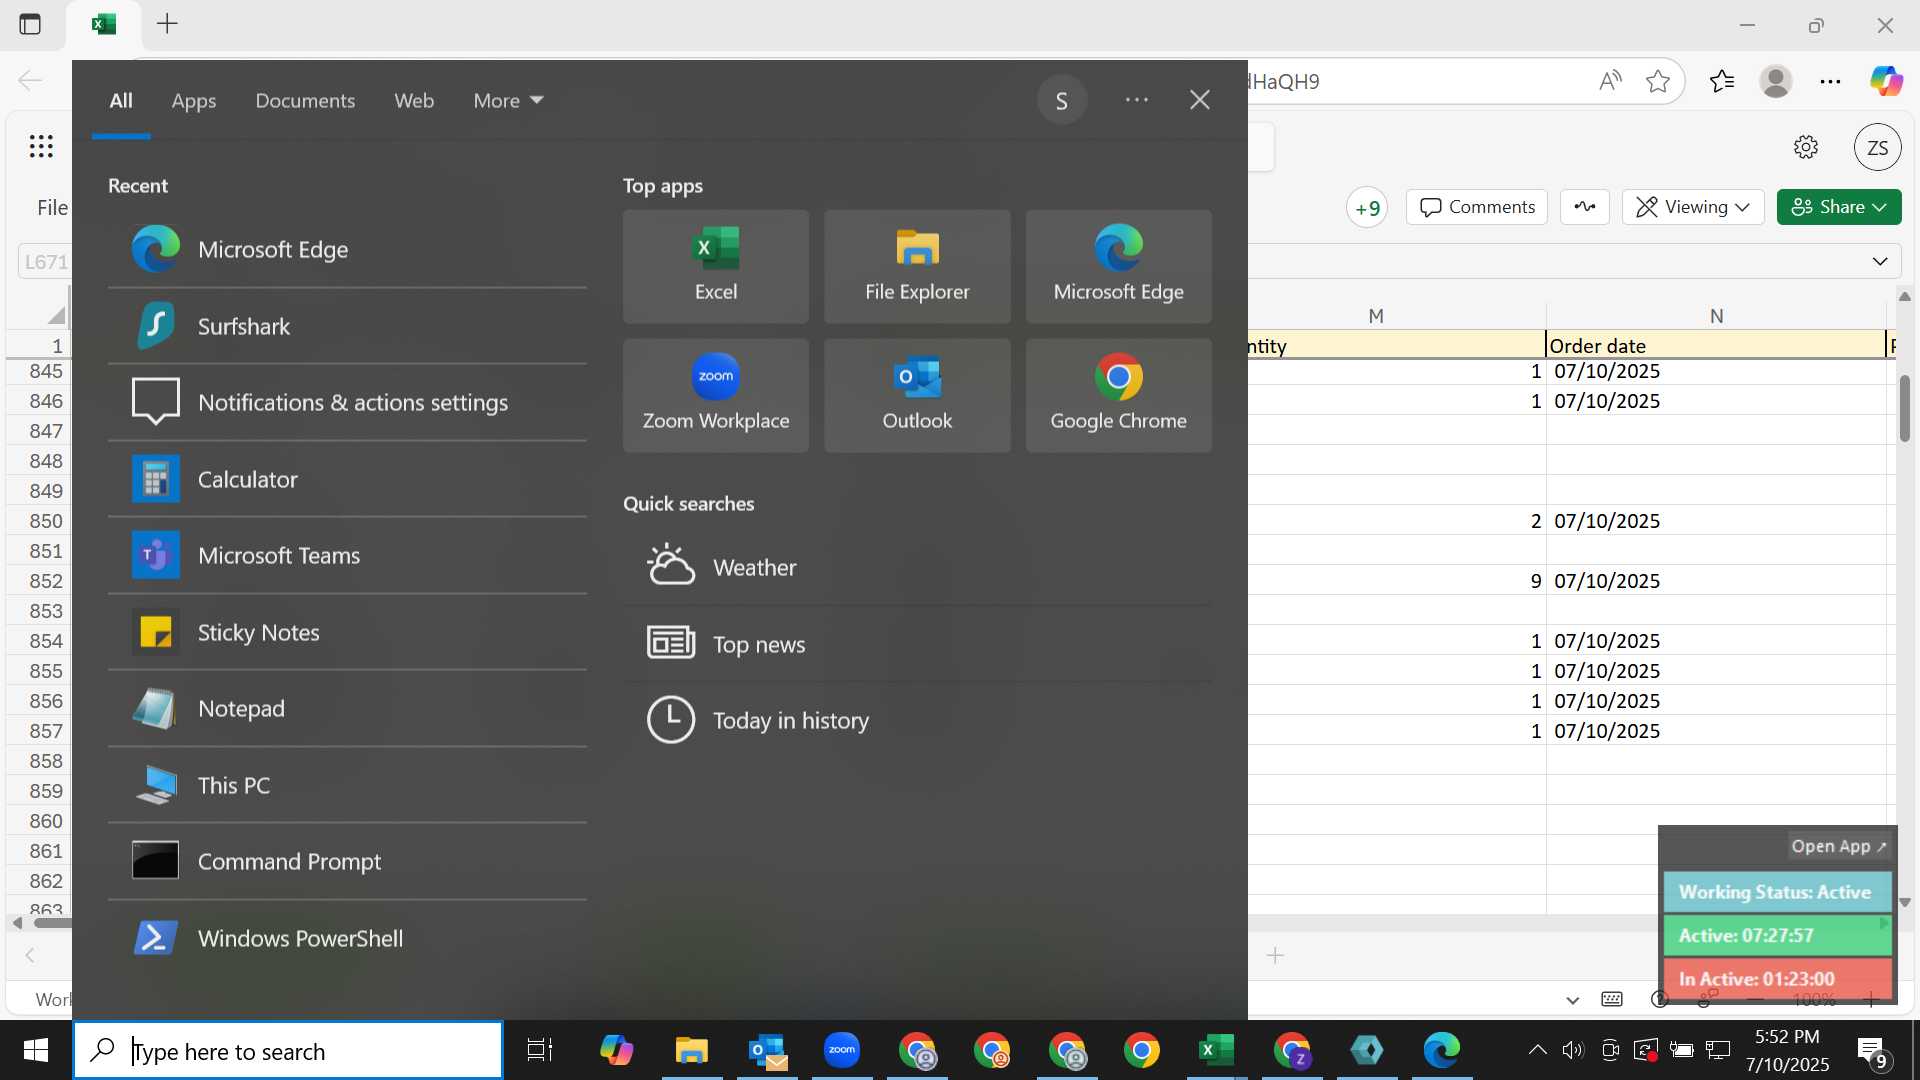Select column M header
1920x1080 pixels.
coord(1376,316)
